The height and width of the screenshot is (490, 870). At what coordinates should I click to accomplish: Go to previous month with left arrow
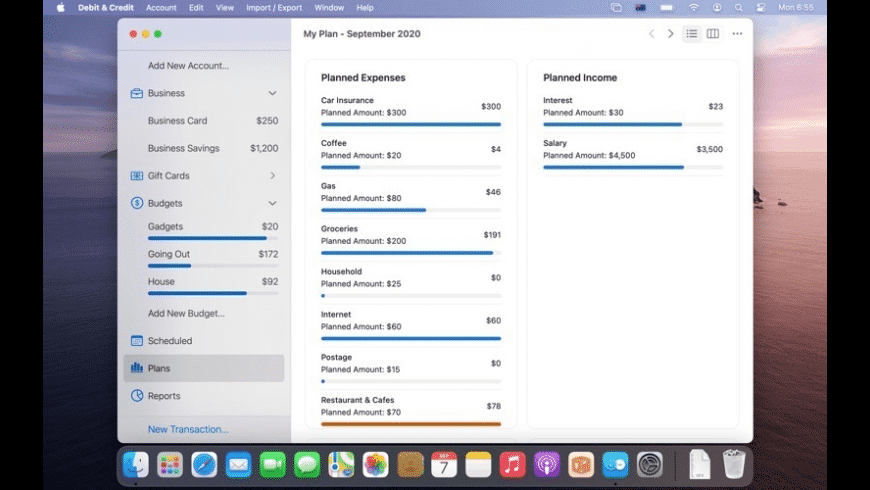(x=652, y=34)
